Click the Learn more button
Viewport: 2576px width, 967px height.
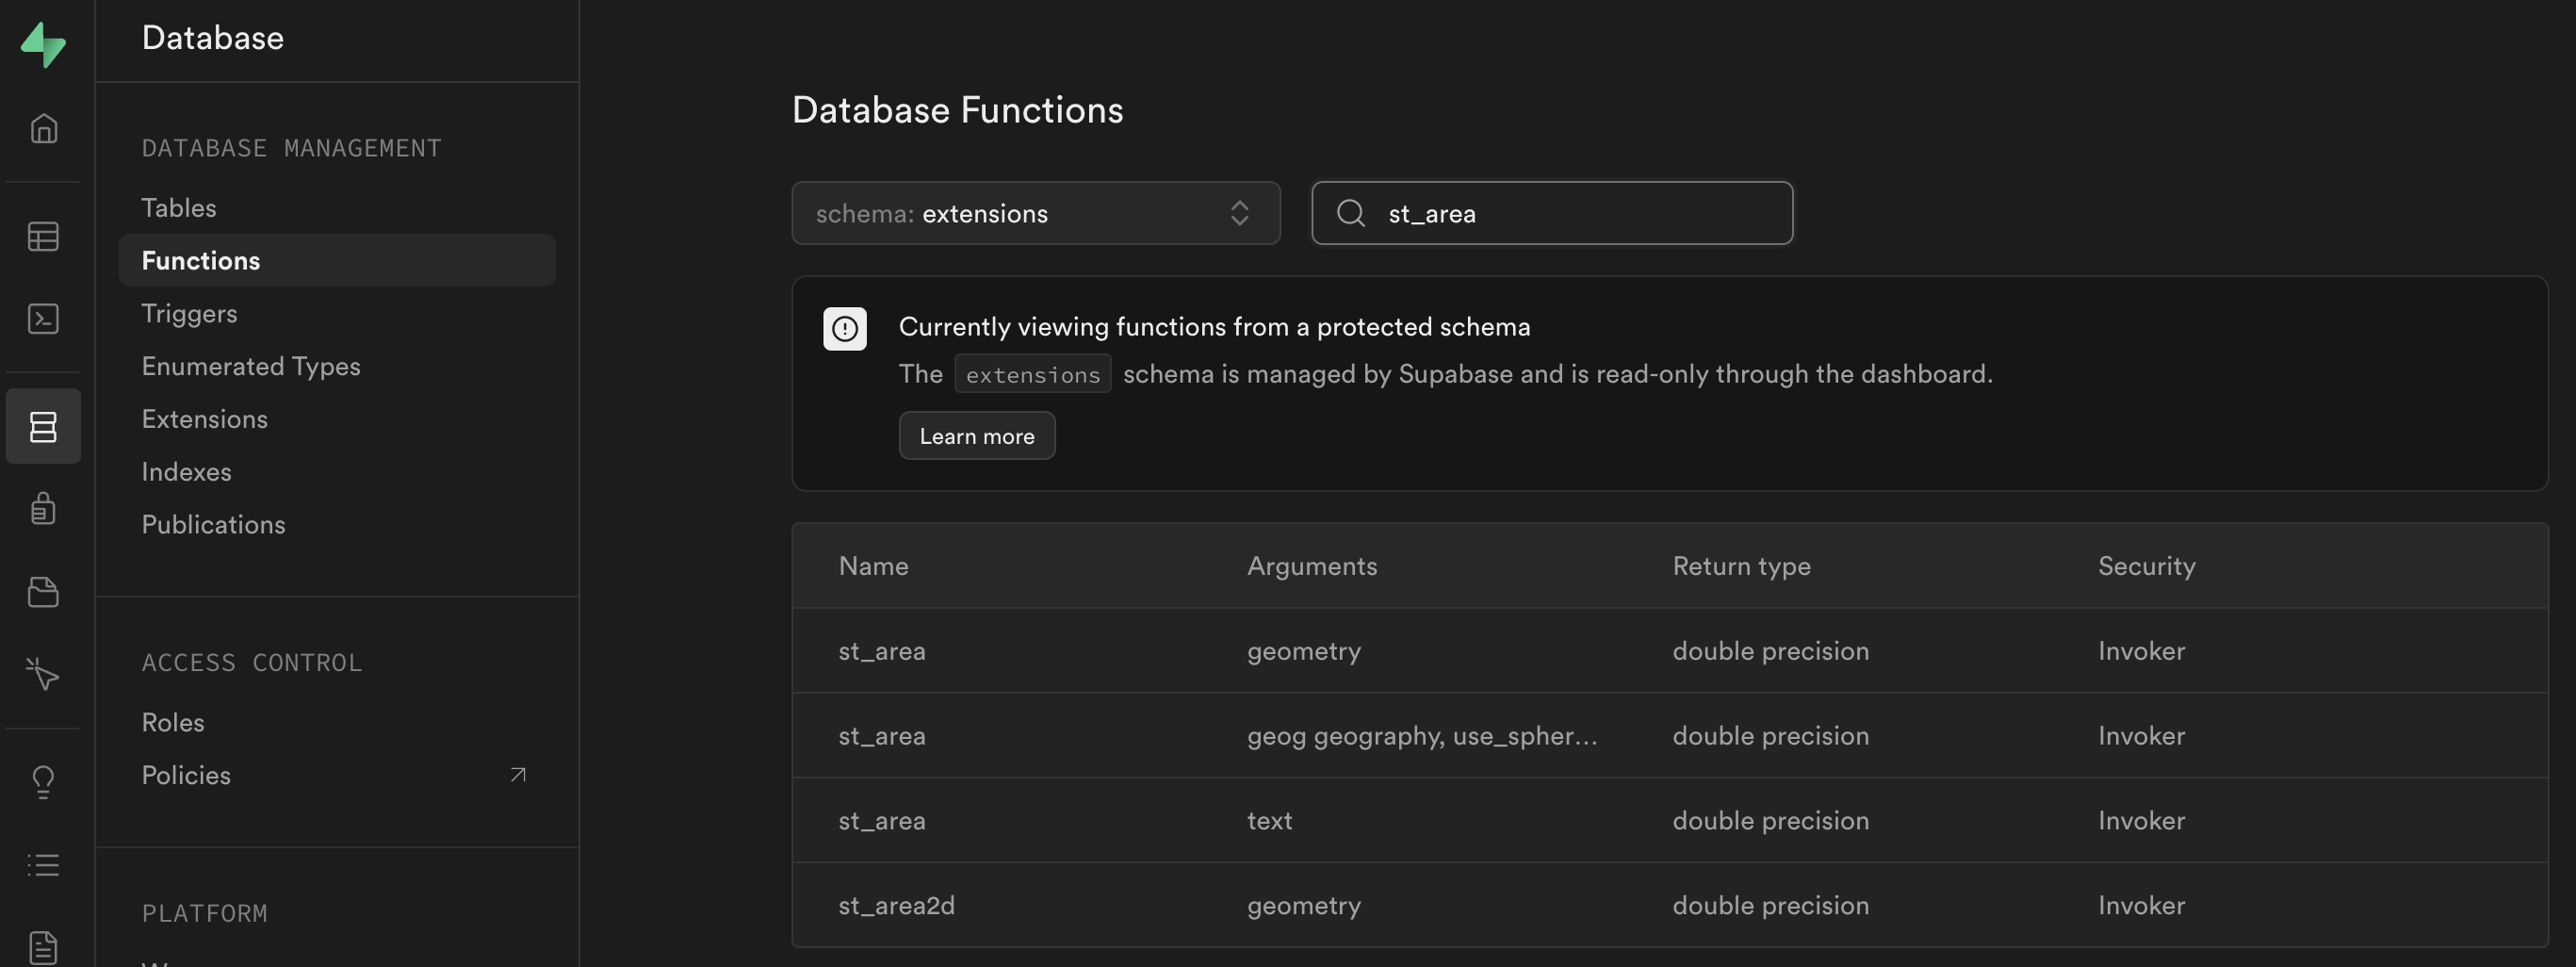[976, 436]
